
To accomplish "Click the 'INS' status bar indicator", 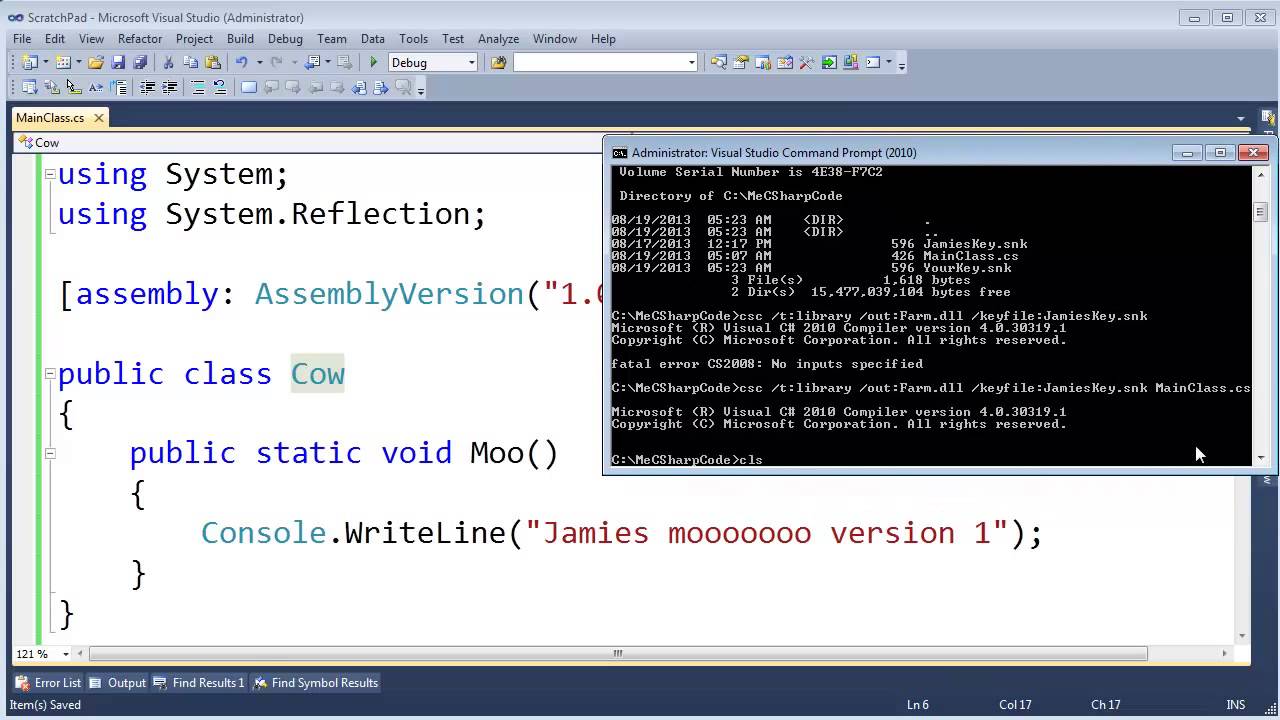I will 1236,705.
